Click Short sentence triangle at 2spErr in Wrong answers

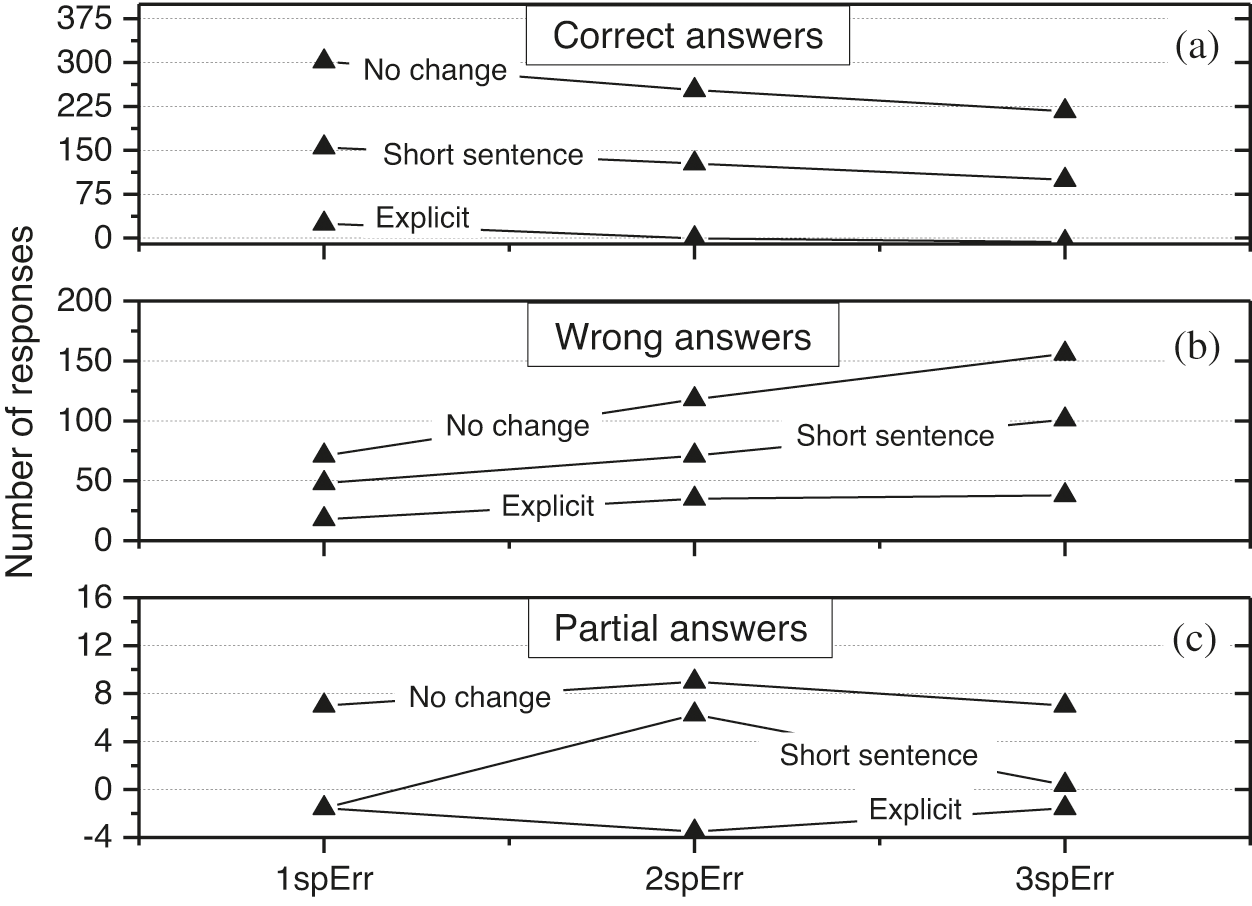[x=695, y=454]
